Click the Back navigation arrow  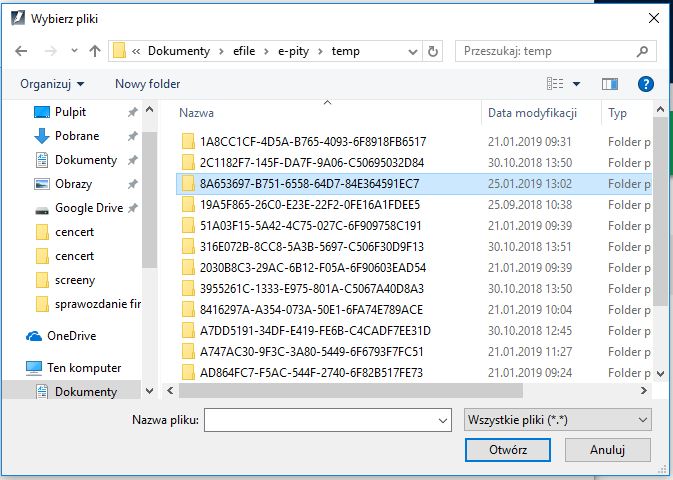(21, 51)
